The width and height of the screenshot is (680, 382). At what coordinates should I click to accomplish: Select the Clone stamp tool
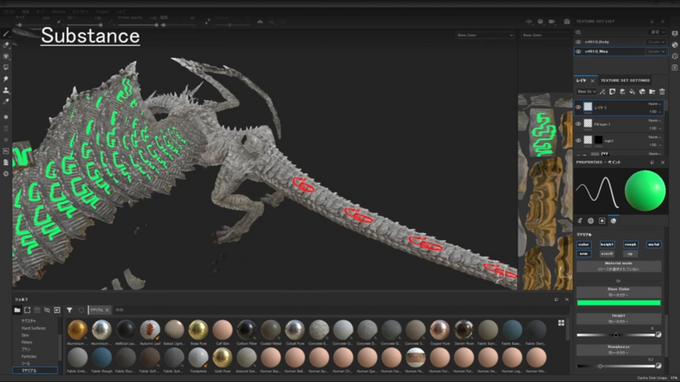[6, 90]
